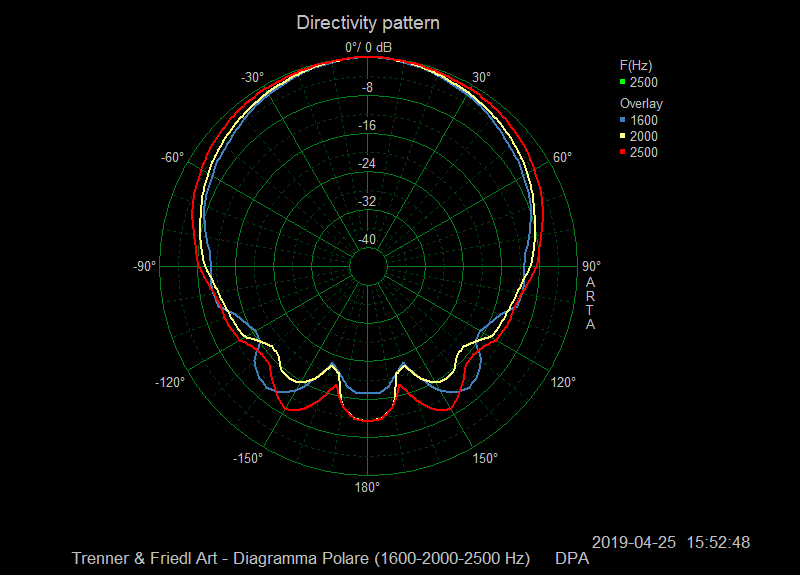The height and width of the screenshot is (575, 800).
Task: Click the '180°' bottom angle label
Action: (367, 487)
